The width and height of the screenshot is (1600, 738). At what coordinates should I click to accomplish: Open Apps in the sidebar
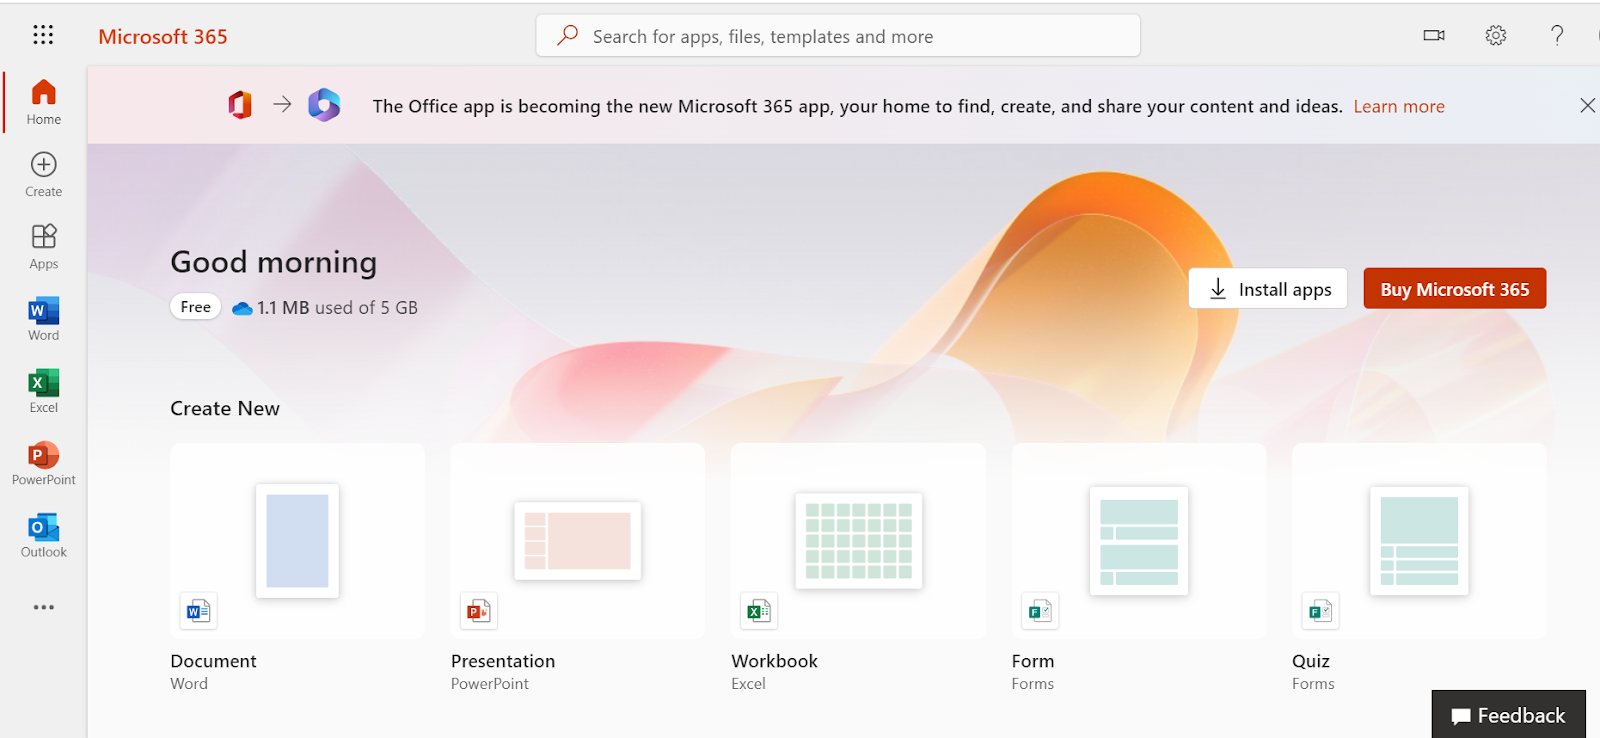pos(43,246)
